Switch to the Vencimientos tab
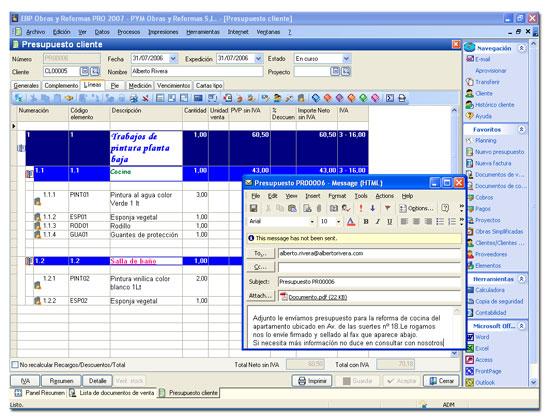This screenshot has width=550, height=419. pos(174,86)
